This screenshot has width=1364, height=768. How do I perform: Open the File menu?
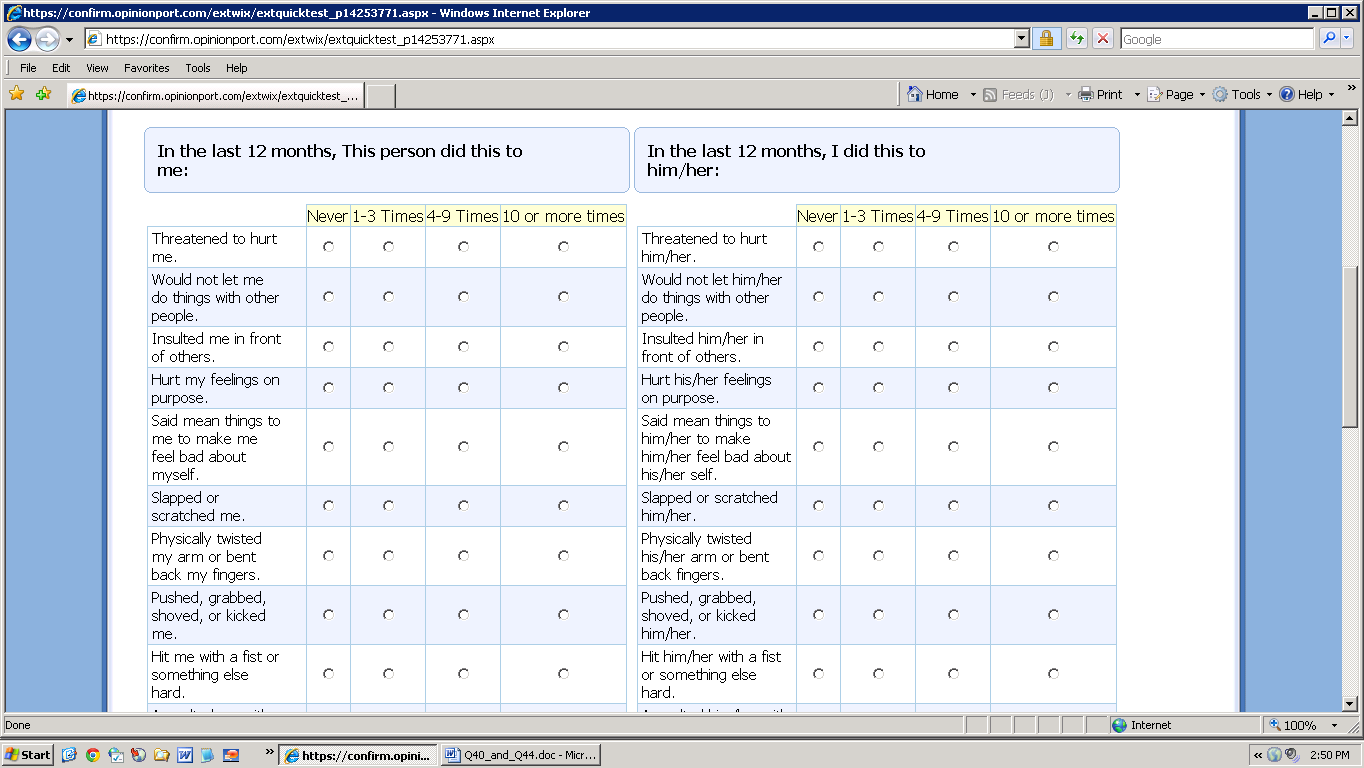[28, 68]
